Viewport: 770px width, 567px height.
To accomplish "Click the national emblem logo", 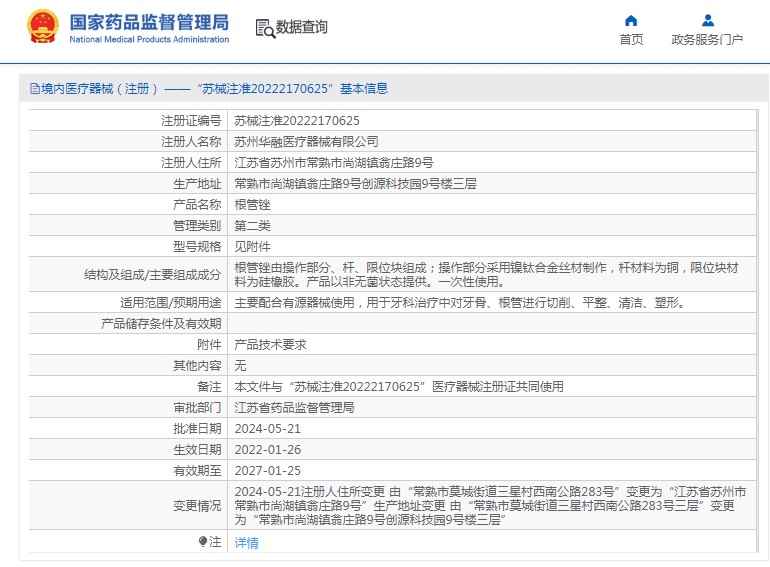I will pyautogui.click(x=43, y=27).
